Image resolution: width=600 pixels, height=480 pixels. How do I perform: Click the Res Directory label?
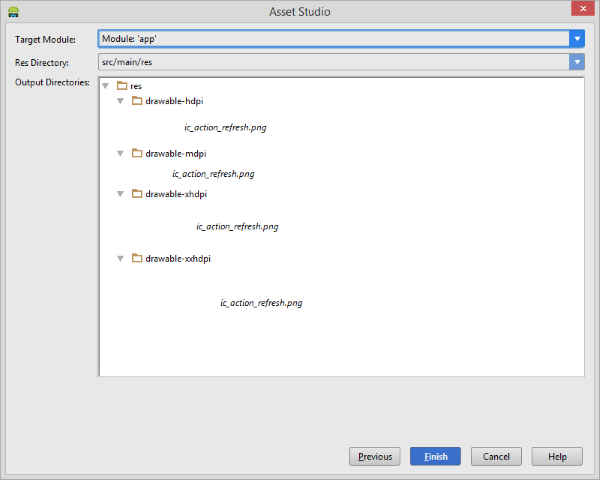[42, 62]
